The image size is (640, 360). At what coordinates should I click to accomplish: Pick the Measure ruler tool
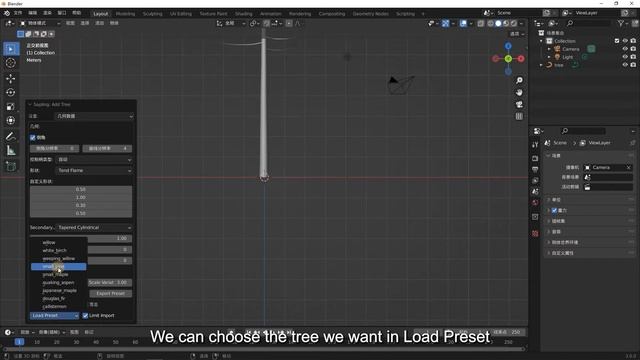point(11,151)
